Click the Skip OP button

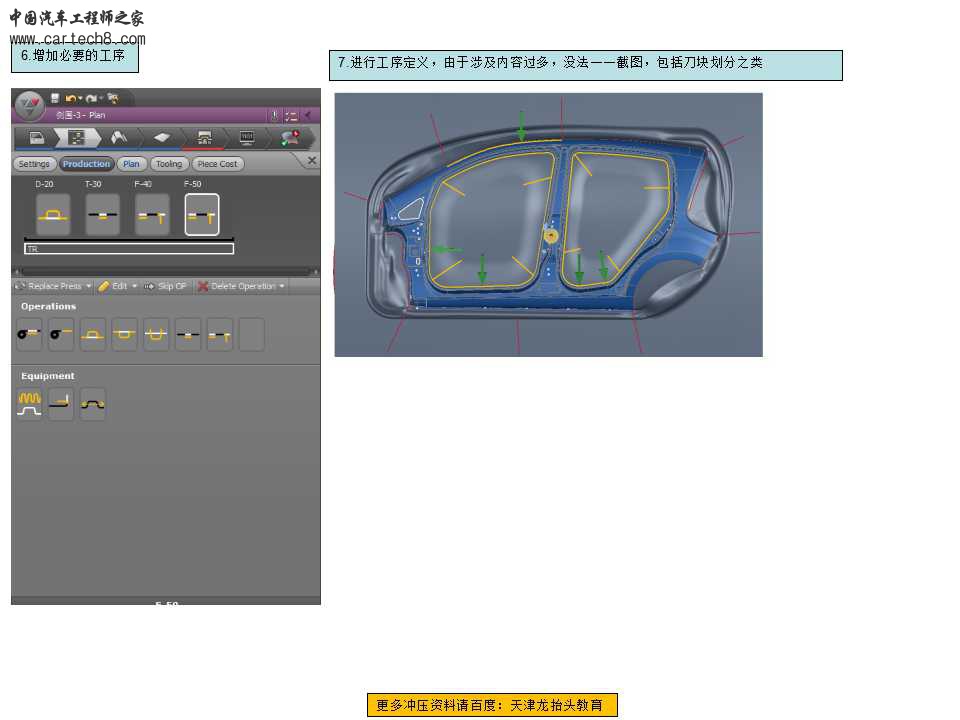[x=165, y=286]
